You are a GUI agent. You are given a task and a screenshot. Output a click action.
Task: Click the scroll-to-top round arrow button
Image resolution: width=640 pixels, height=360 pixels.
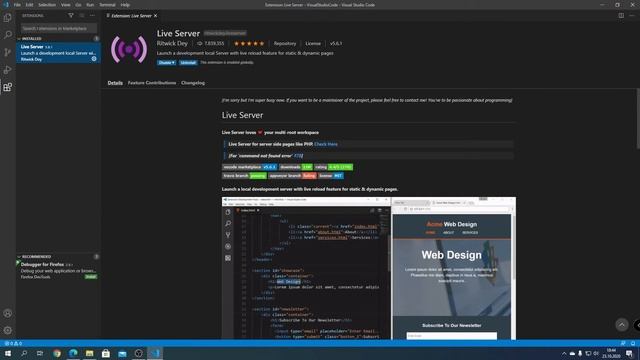click(622, 325)
